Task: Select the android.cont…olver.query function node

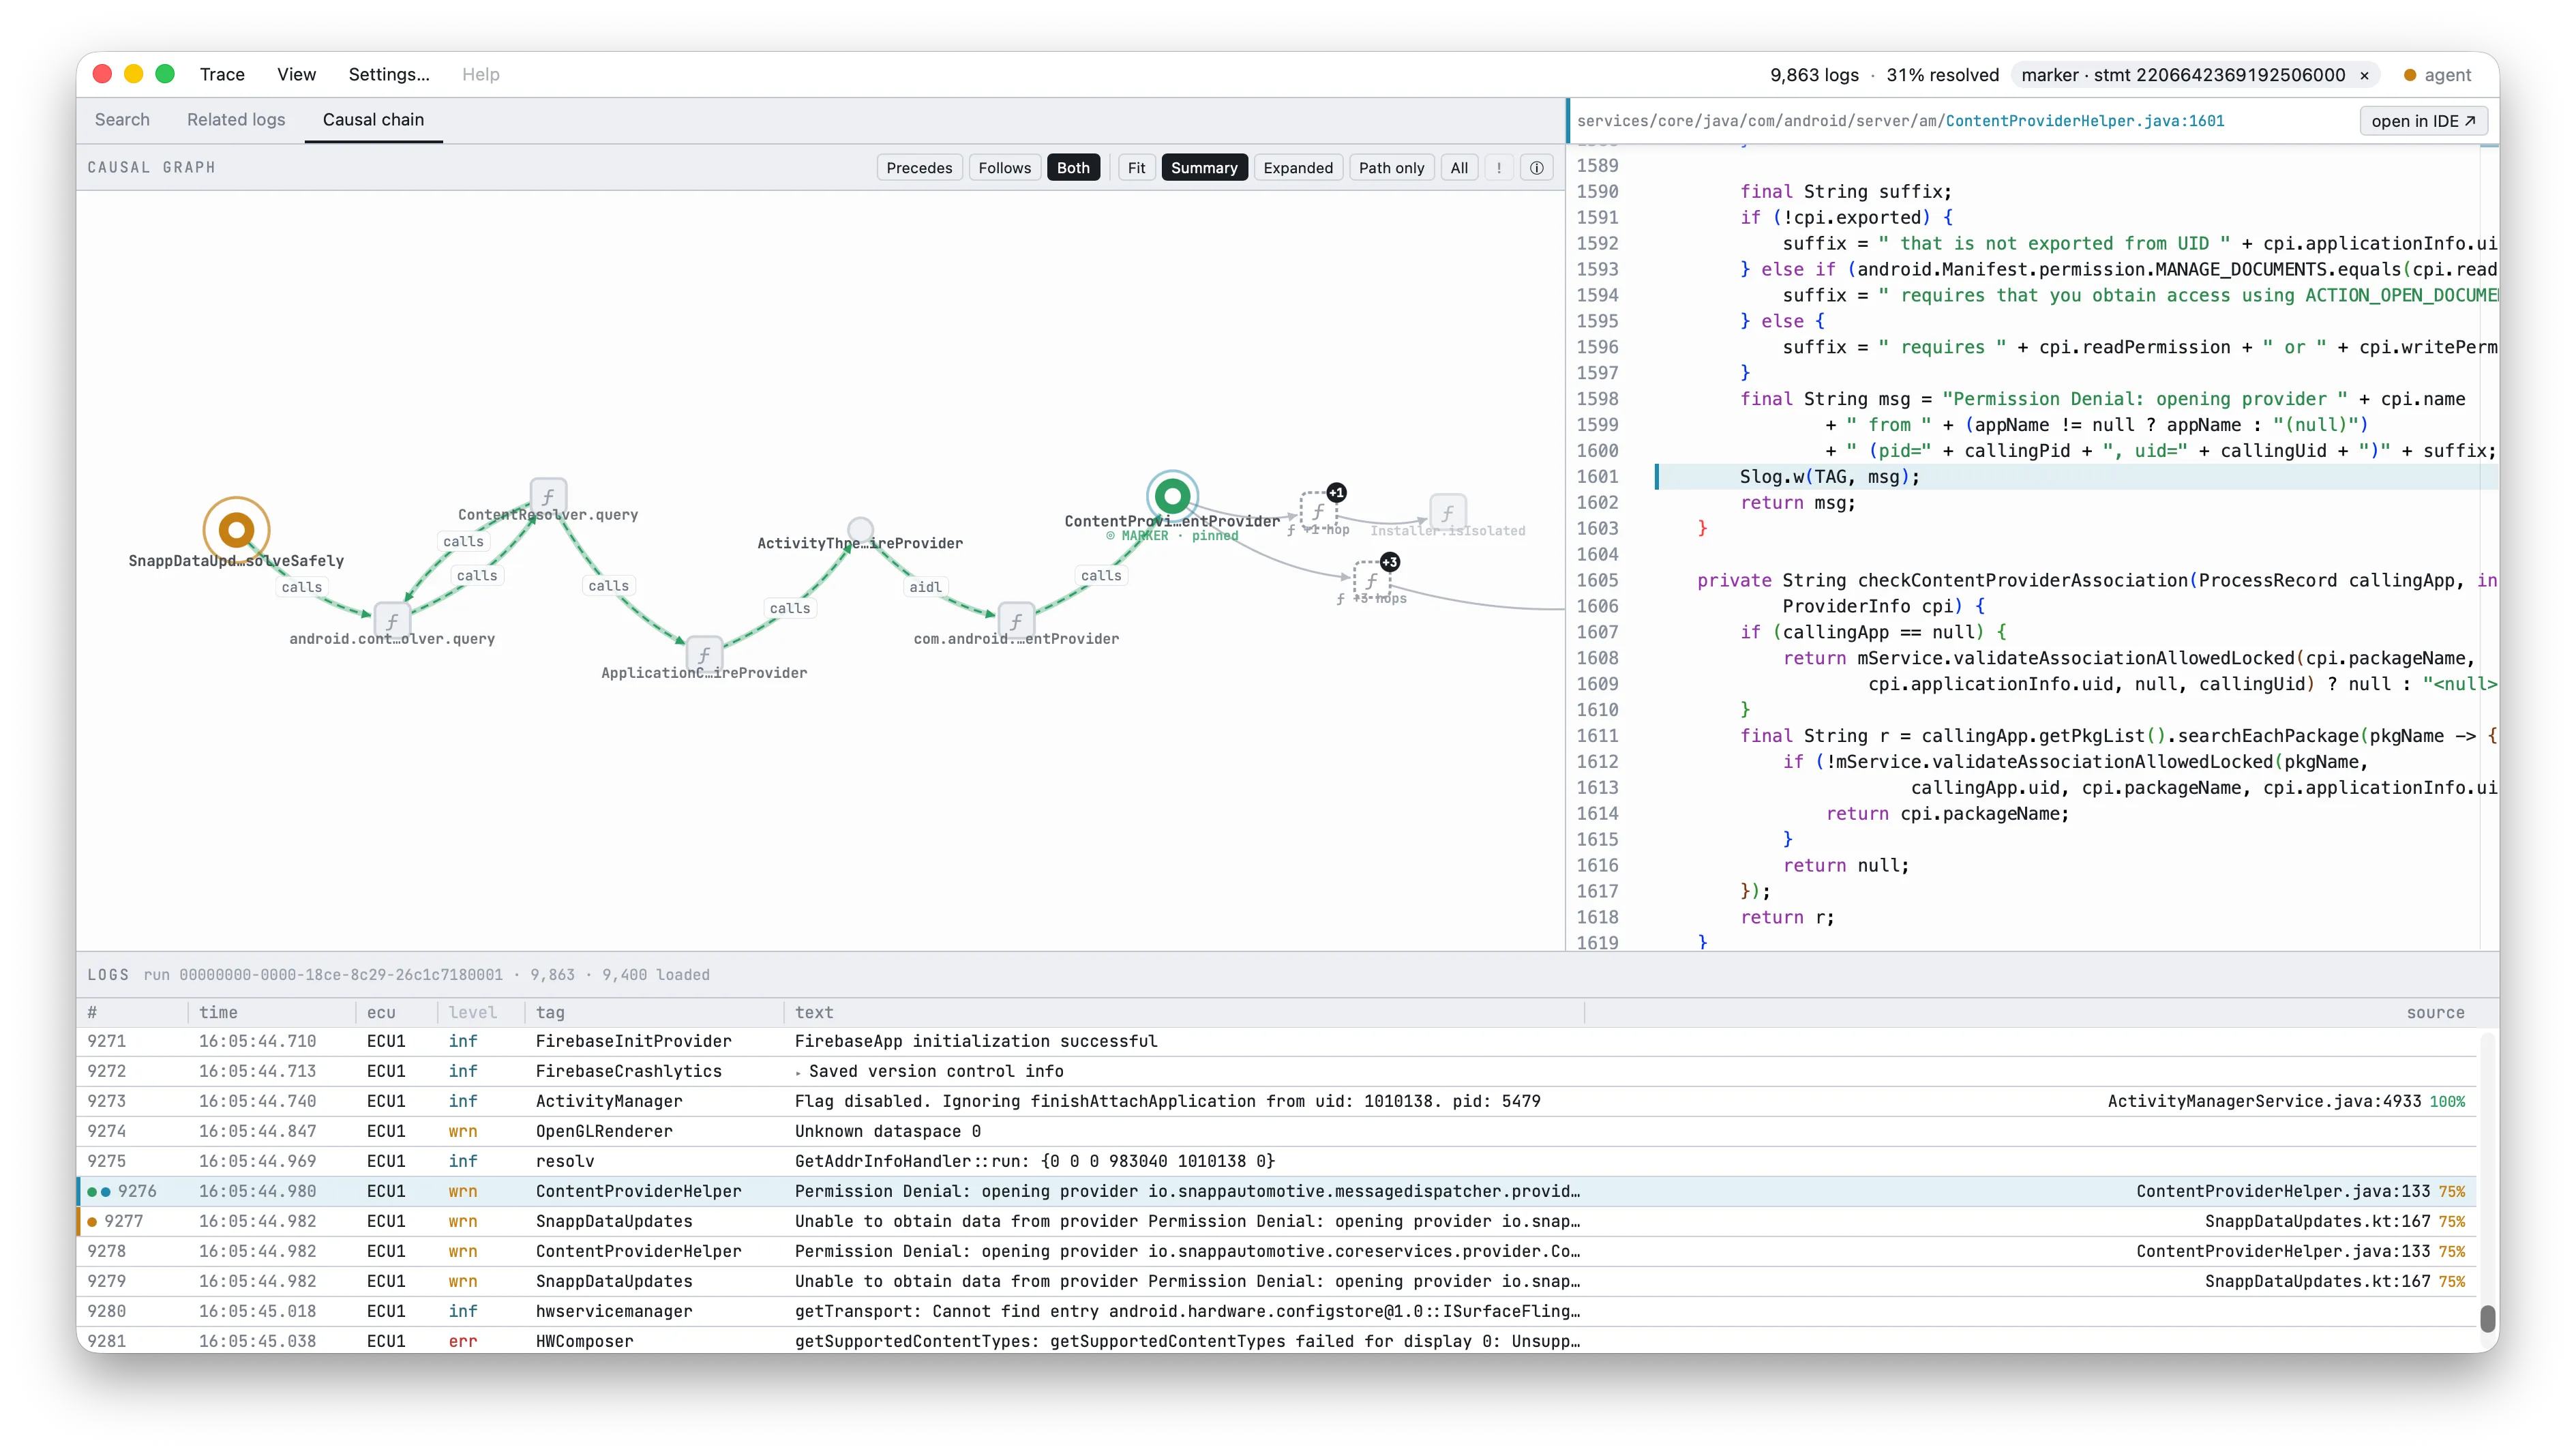Action: coord(392,620)
